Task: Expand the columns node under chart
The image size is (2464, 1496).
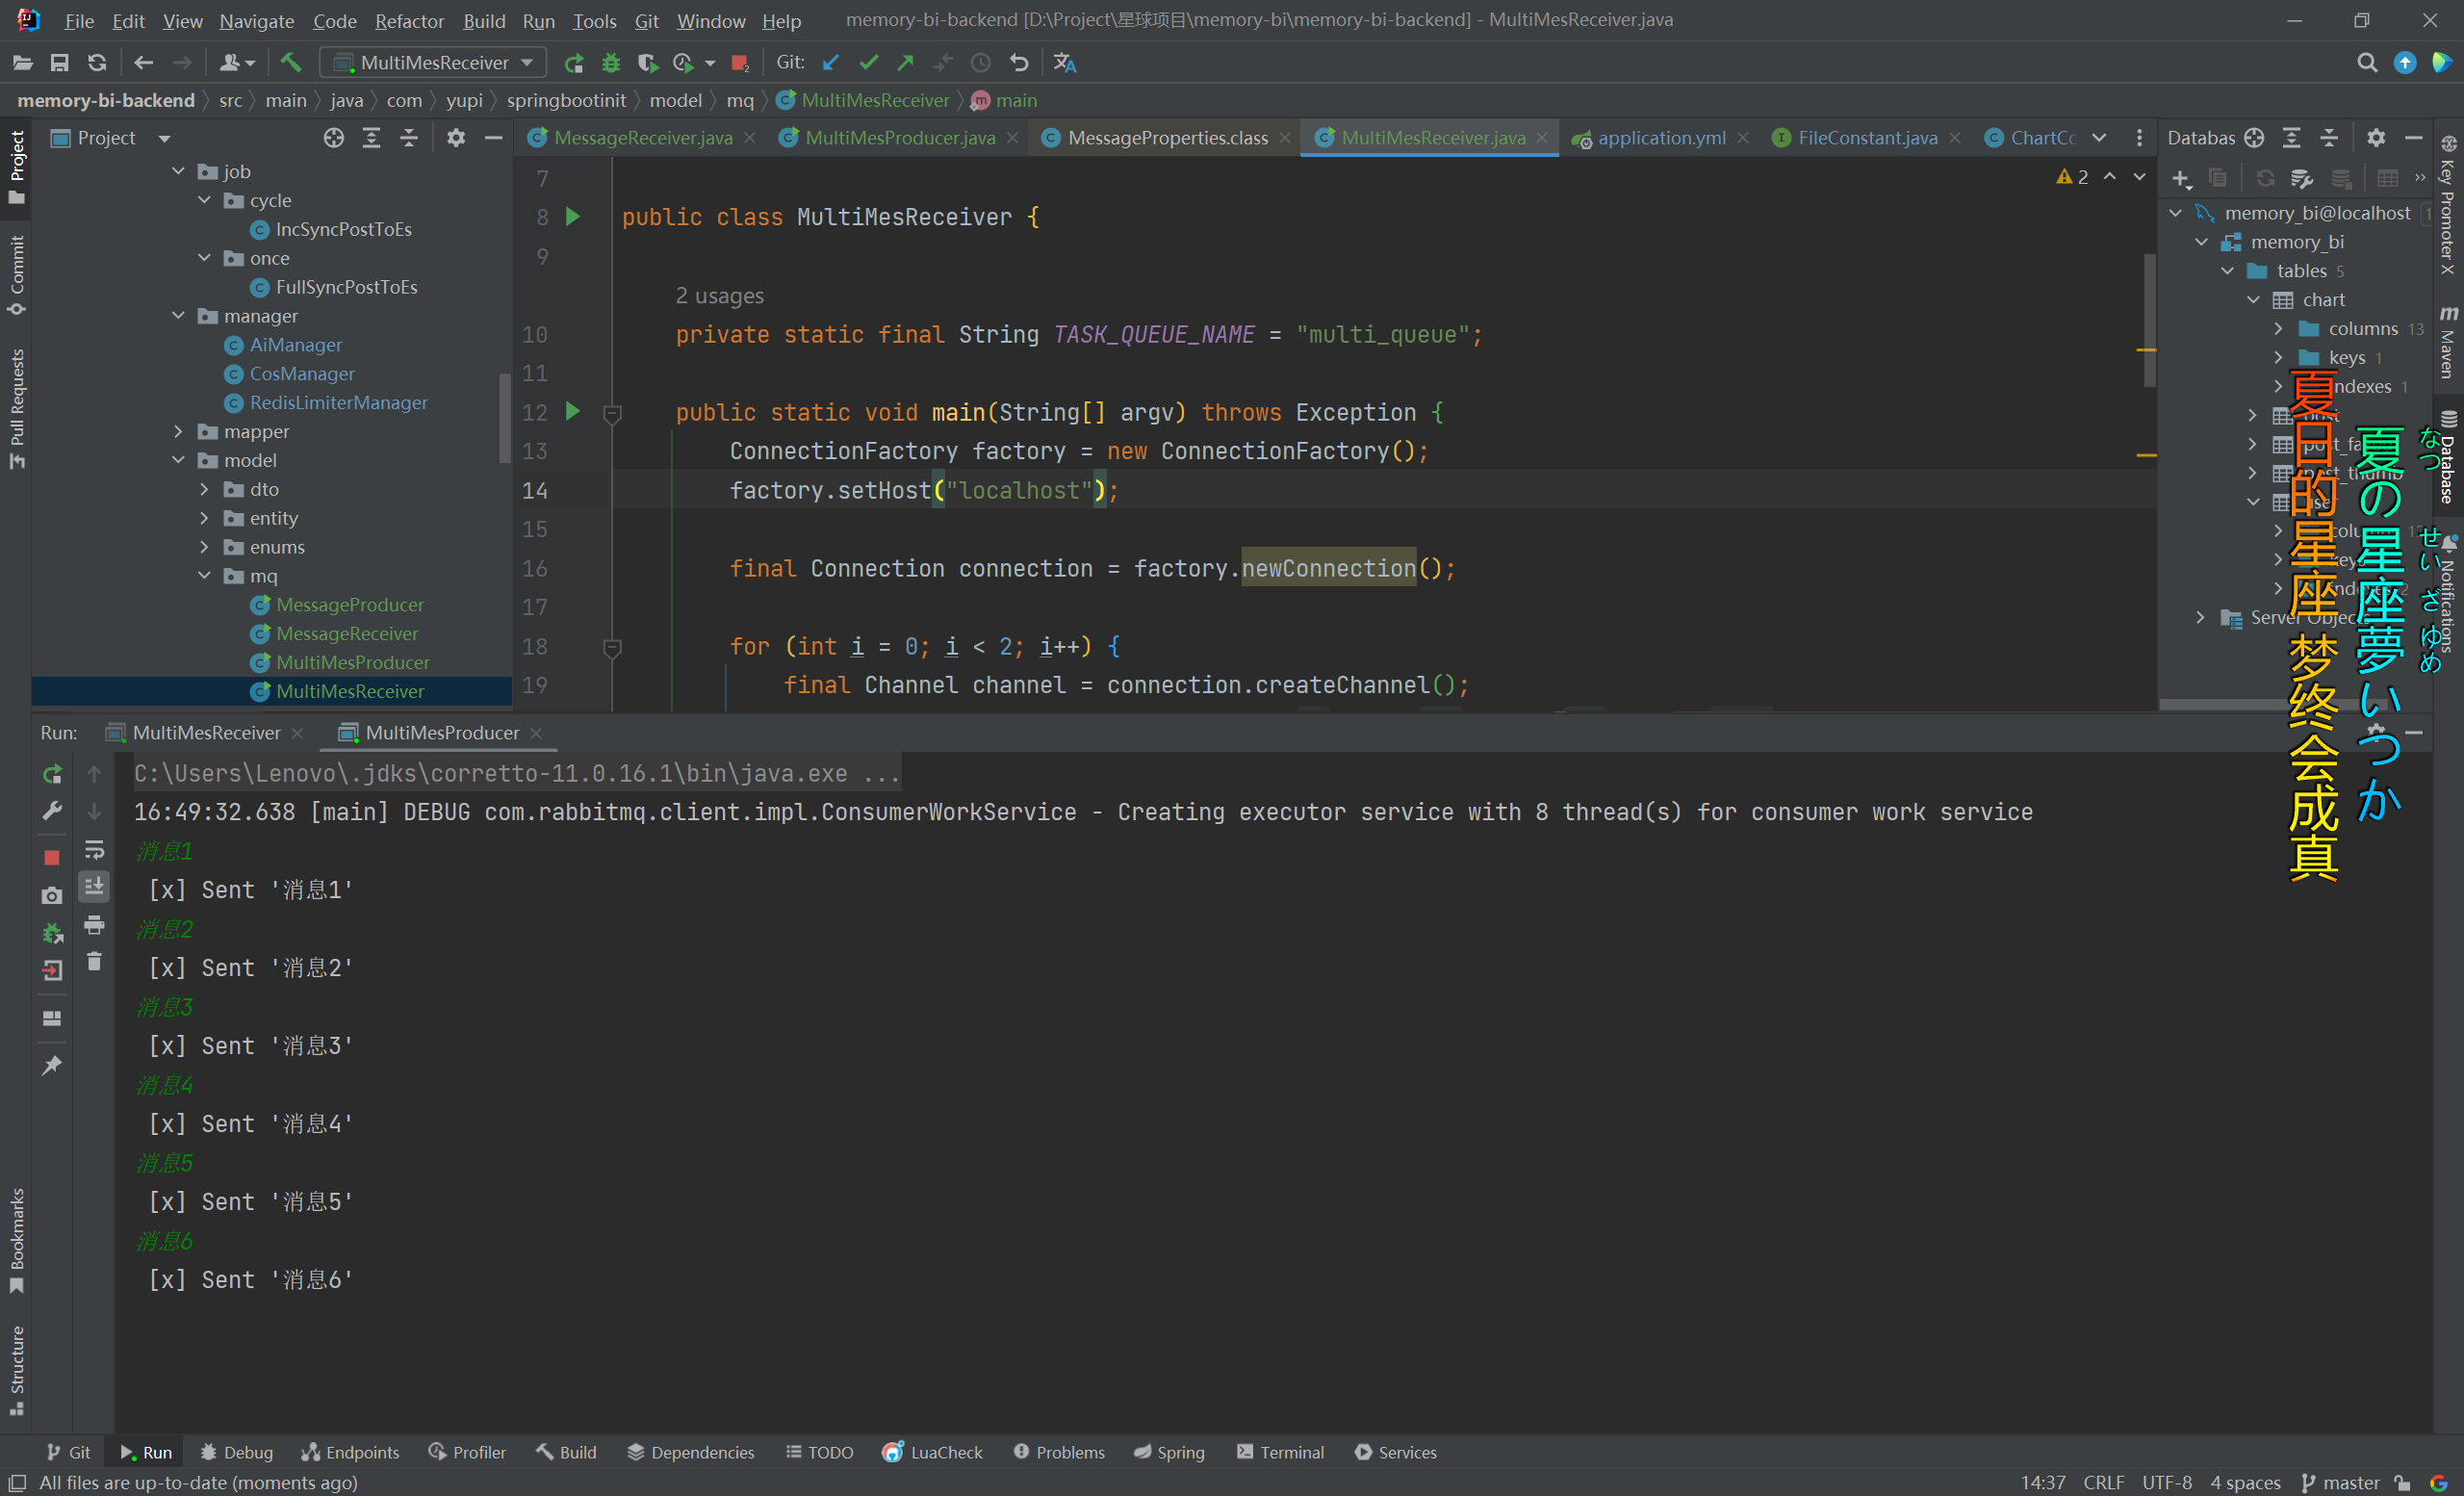Action: [2279, 329]
